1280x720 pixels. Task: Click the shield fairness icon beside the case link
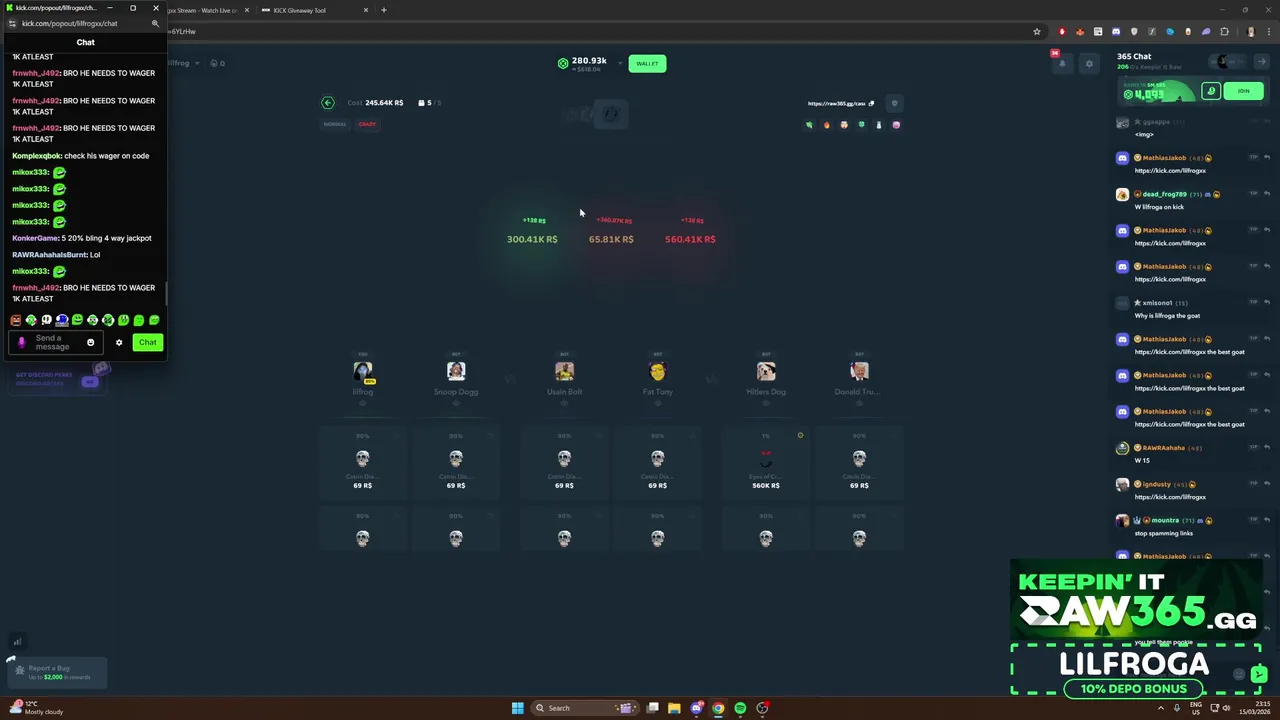pos(894,103)
